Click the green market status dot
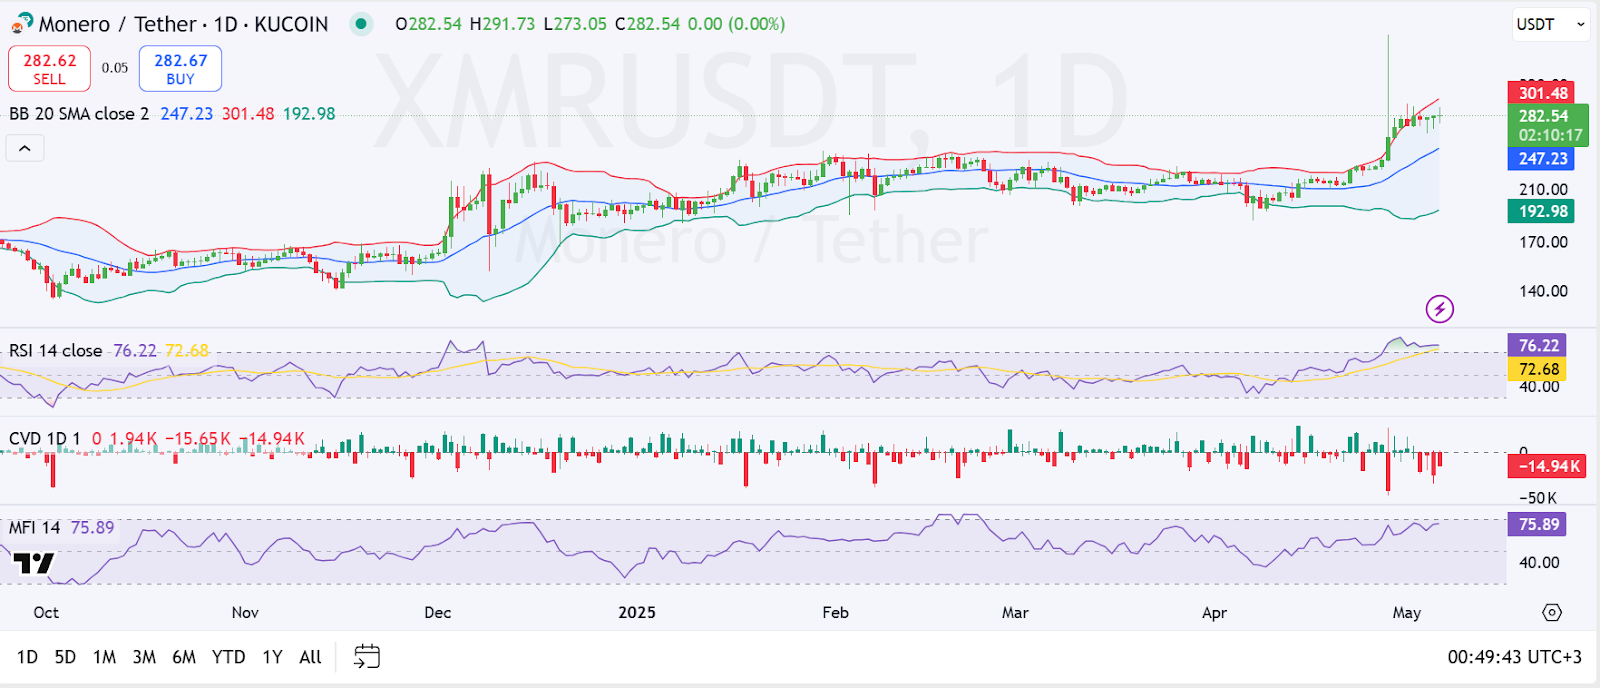 pos(361,24)
